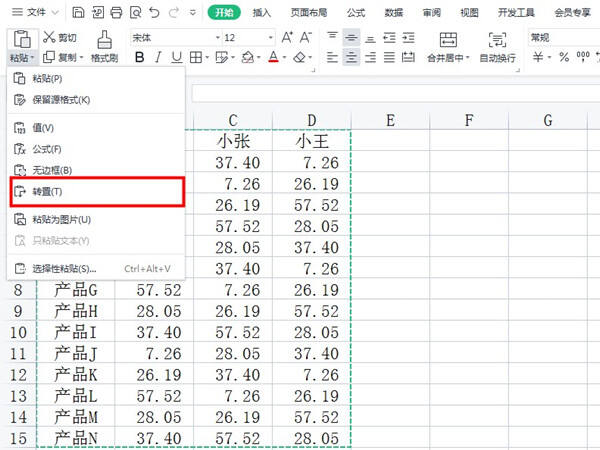
Task: Expand quick access toolbar customize arrow
Action: 193,13
